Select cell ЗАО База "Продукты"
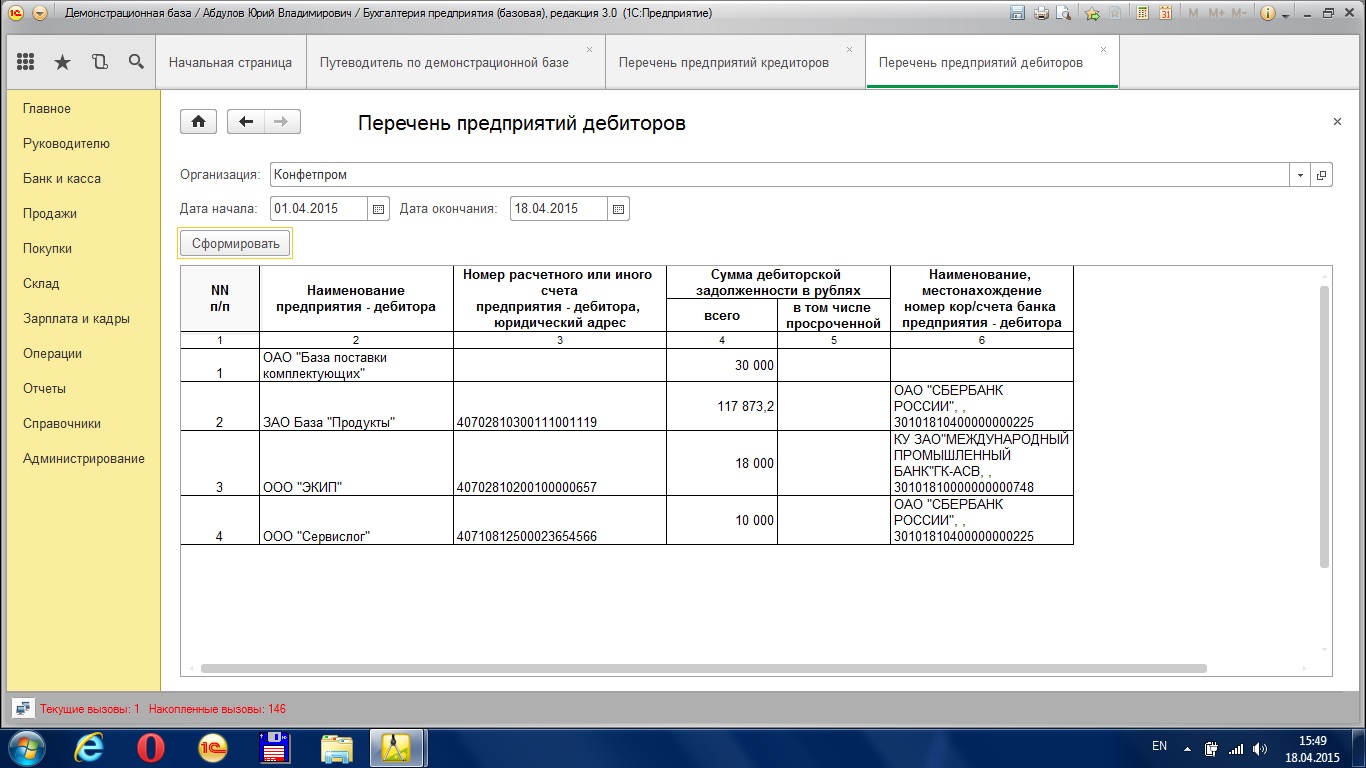 (x=356, y=406)
